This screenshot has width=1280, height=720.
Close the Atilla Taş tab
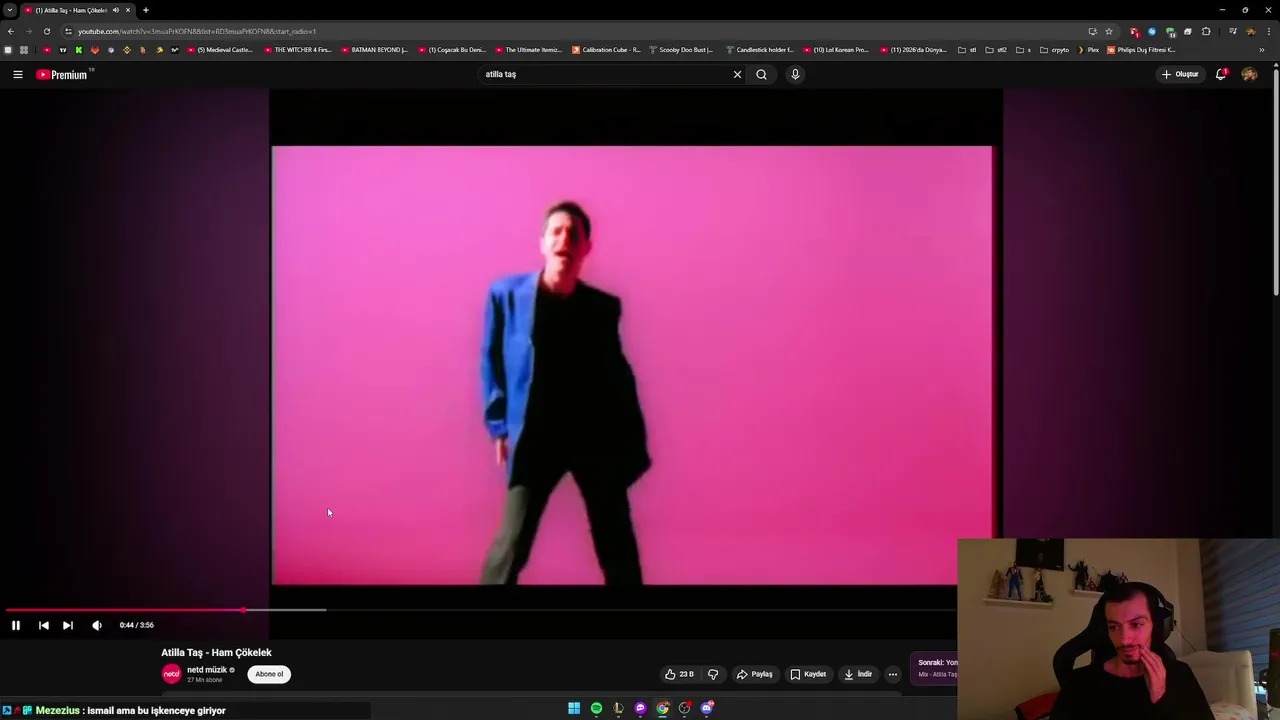(128, 10)
